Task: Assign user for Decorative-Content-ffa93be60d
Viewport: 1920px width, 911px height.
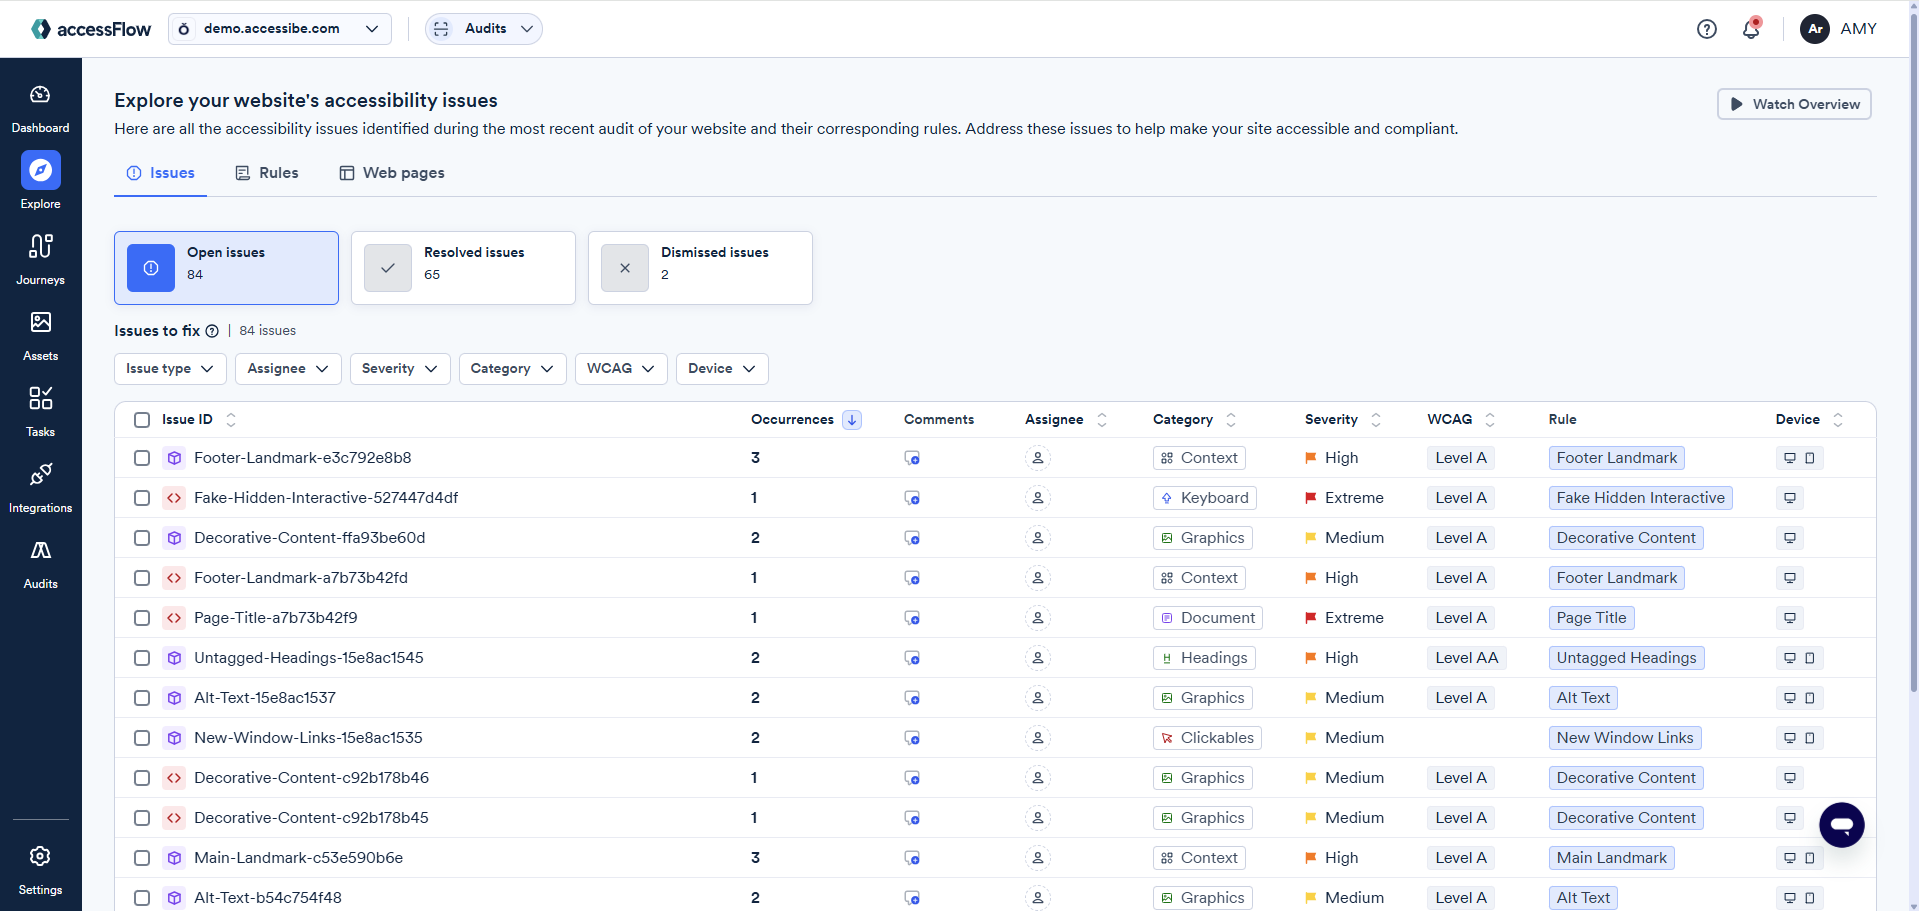Action: [x=1038, y=538]
